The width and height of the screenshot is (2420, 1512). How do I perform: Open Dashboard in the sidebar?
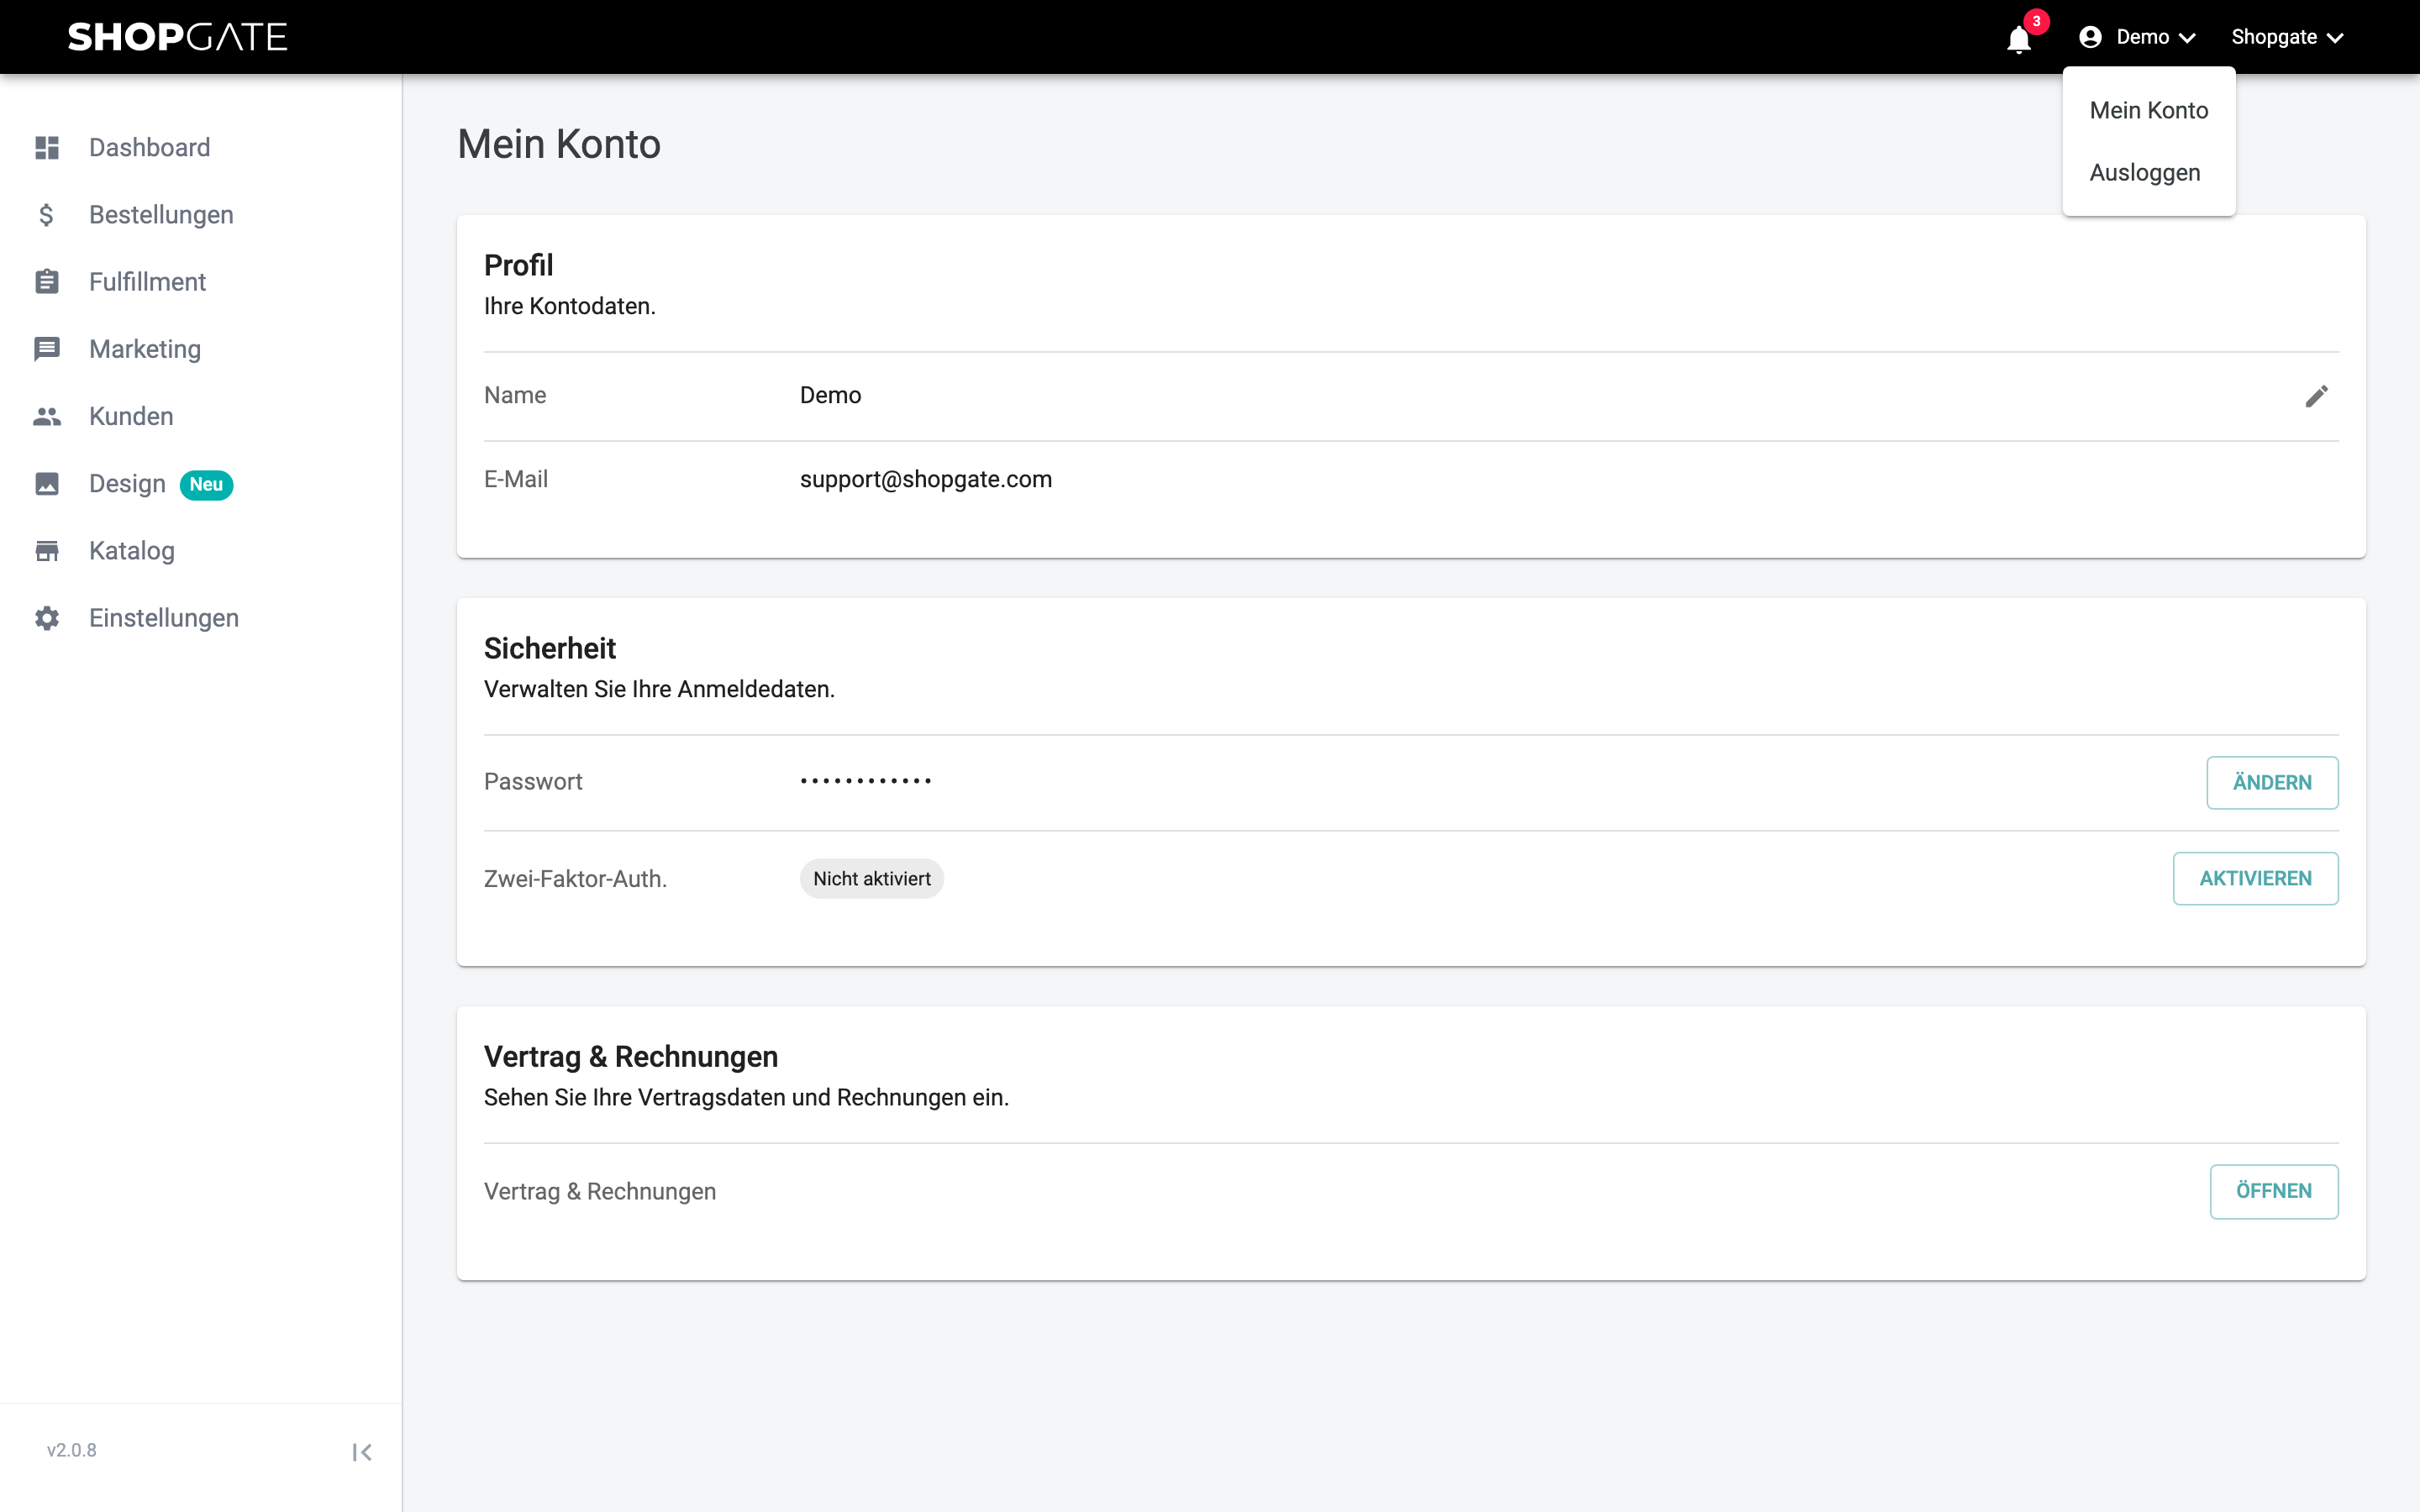[149, 148]
